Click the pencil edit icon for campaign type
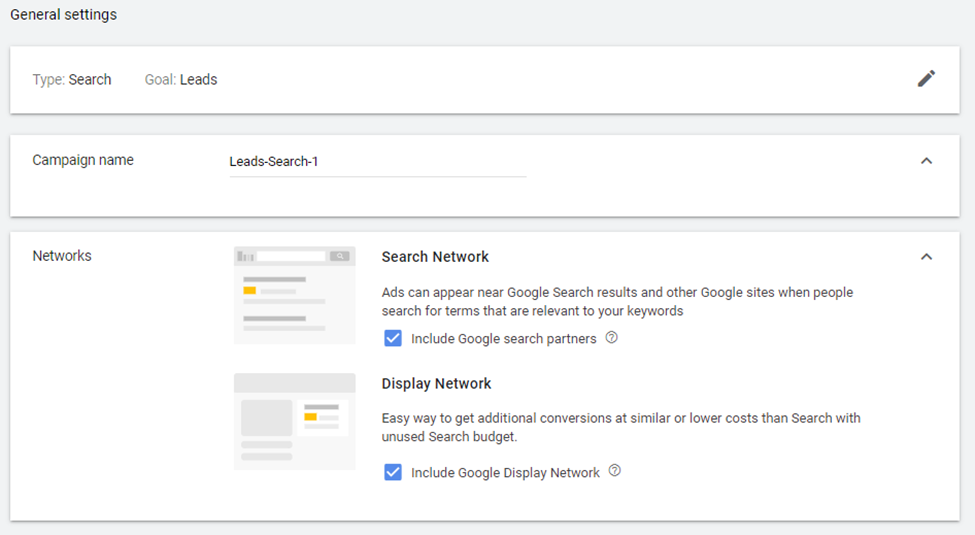The image size is (975, 535). click(926, 78)
